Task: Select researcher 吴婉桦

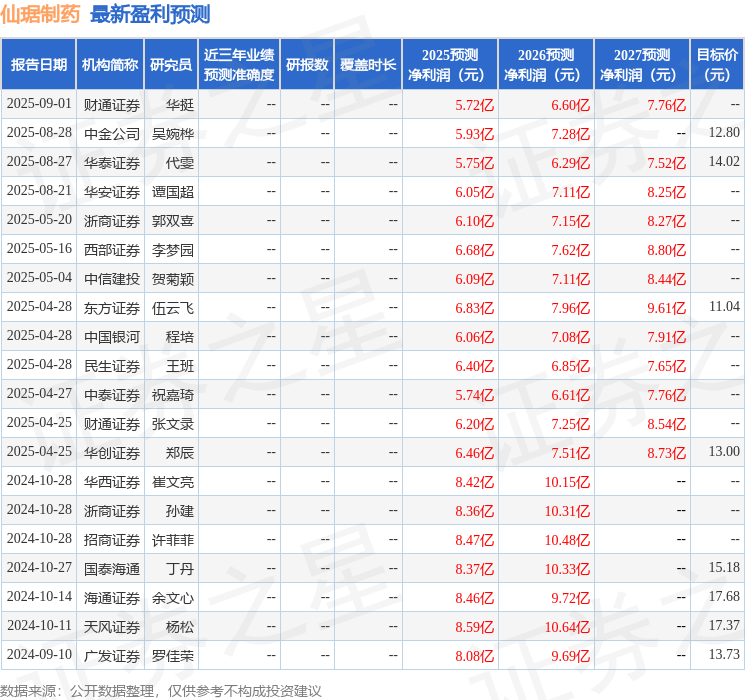Action: 172,134
